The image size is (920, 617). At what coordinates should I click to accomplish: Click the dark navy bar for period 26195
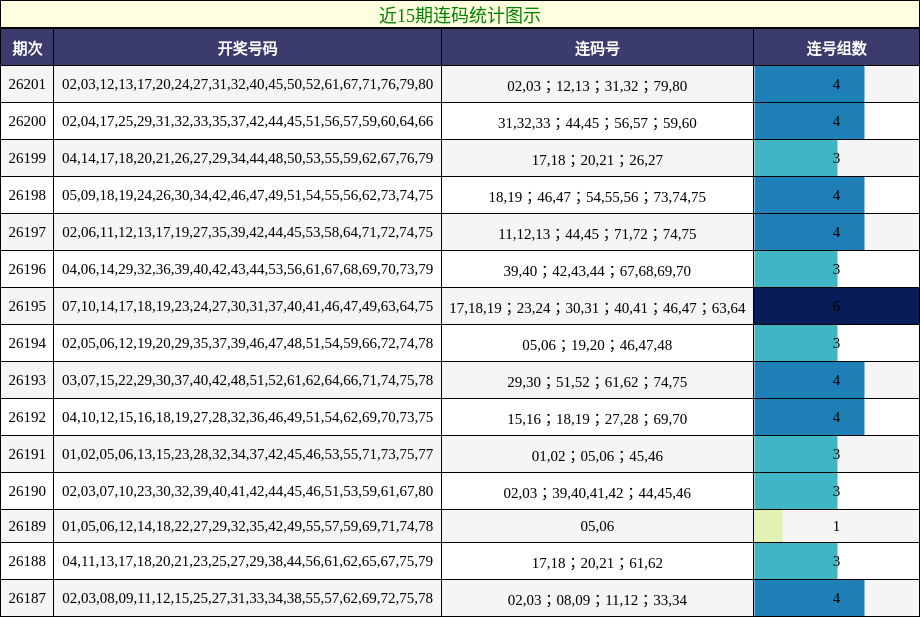coord(837,306)
